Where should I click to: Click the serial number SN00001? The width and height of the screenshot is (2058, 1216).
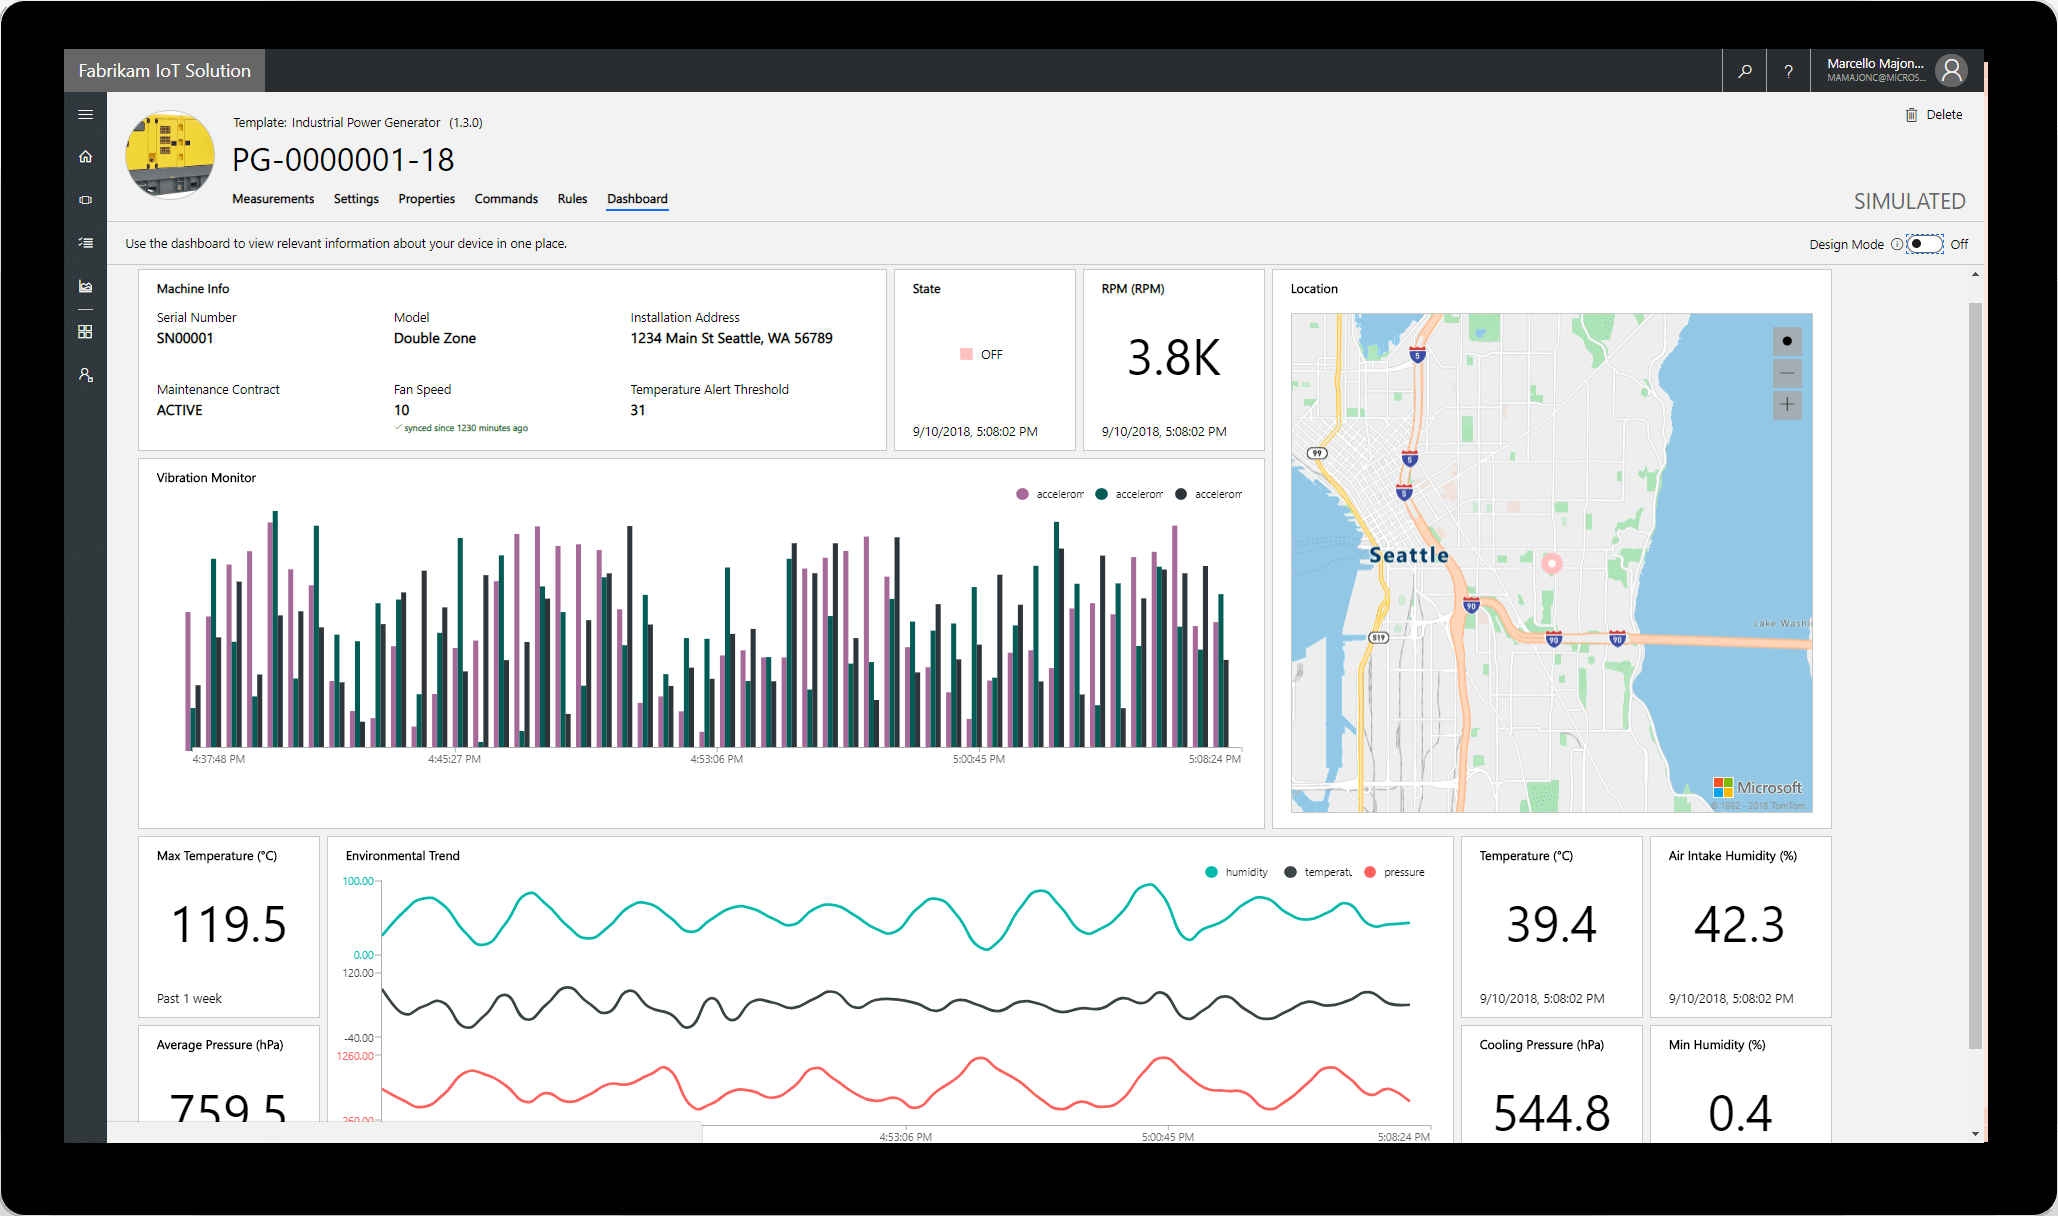(185, 338)
